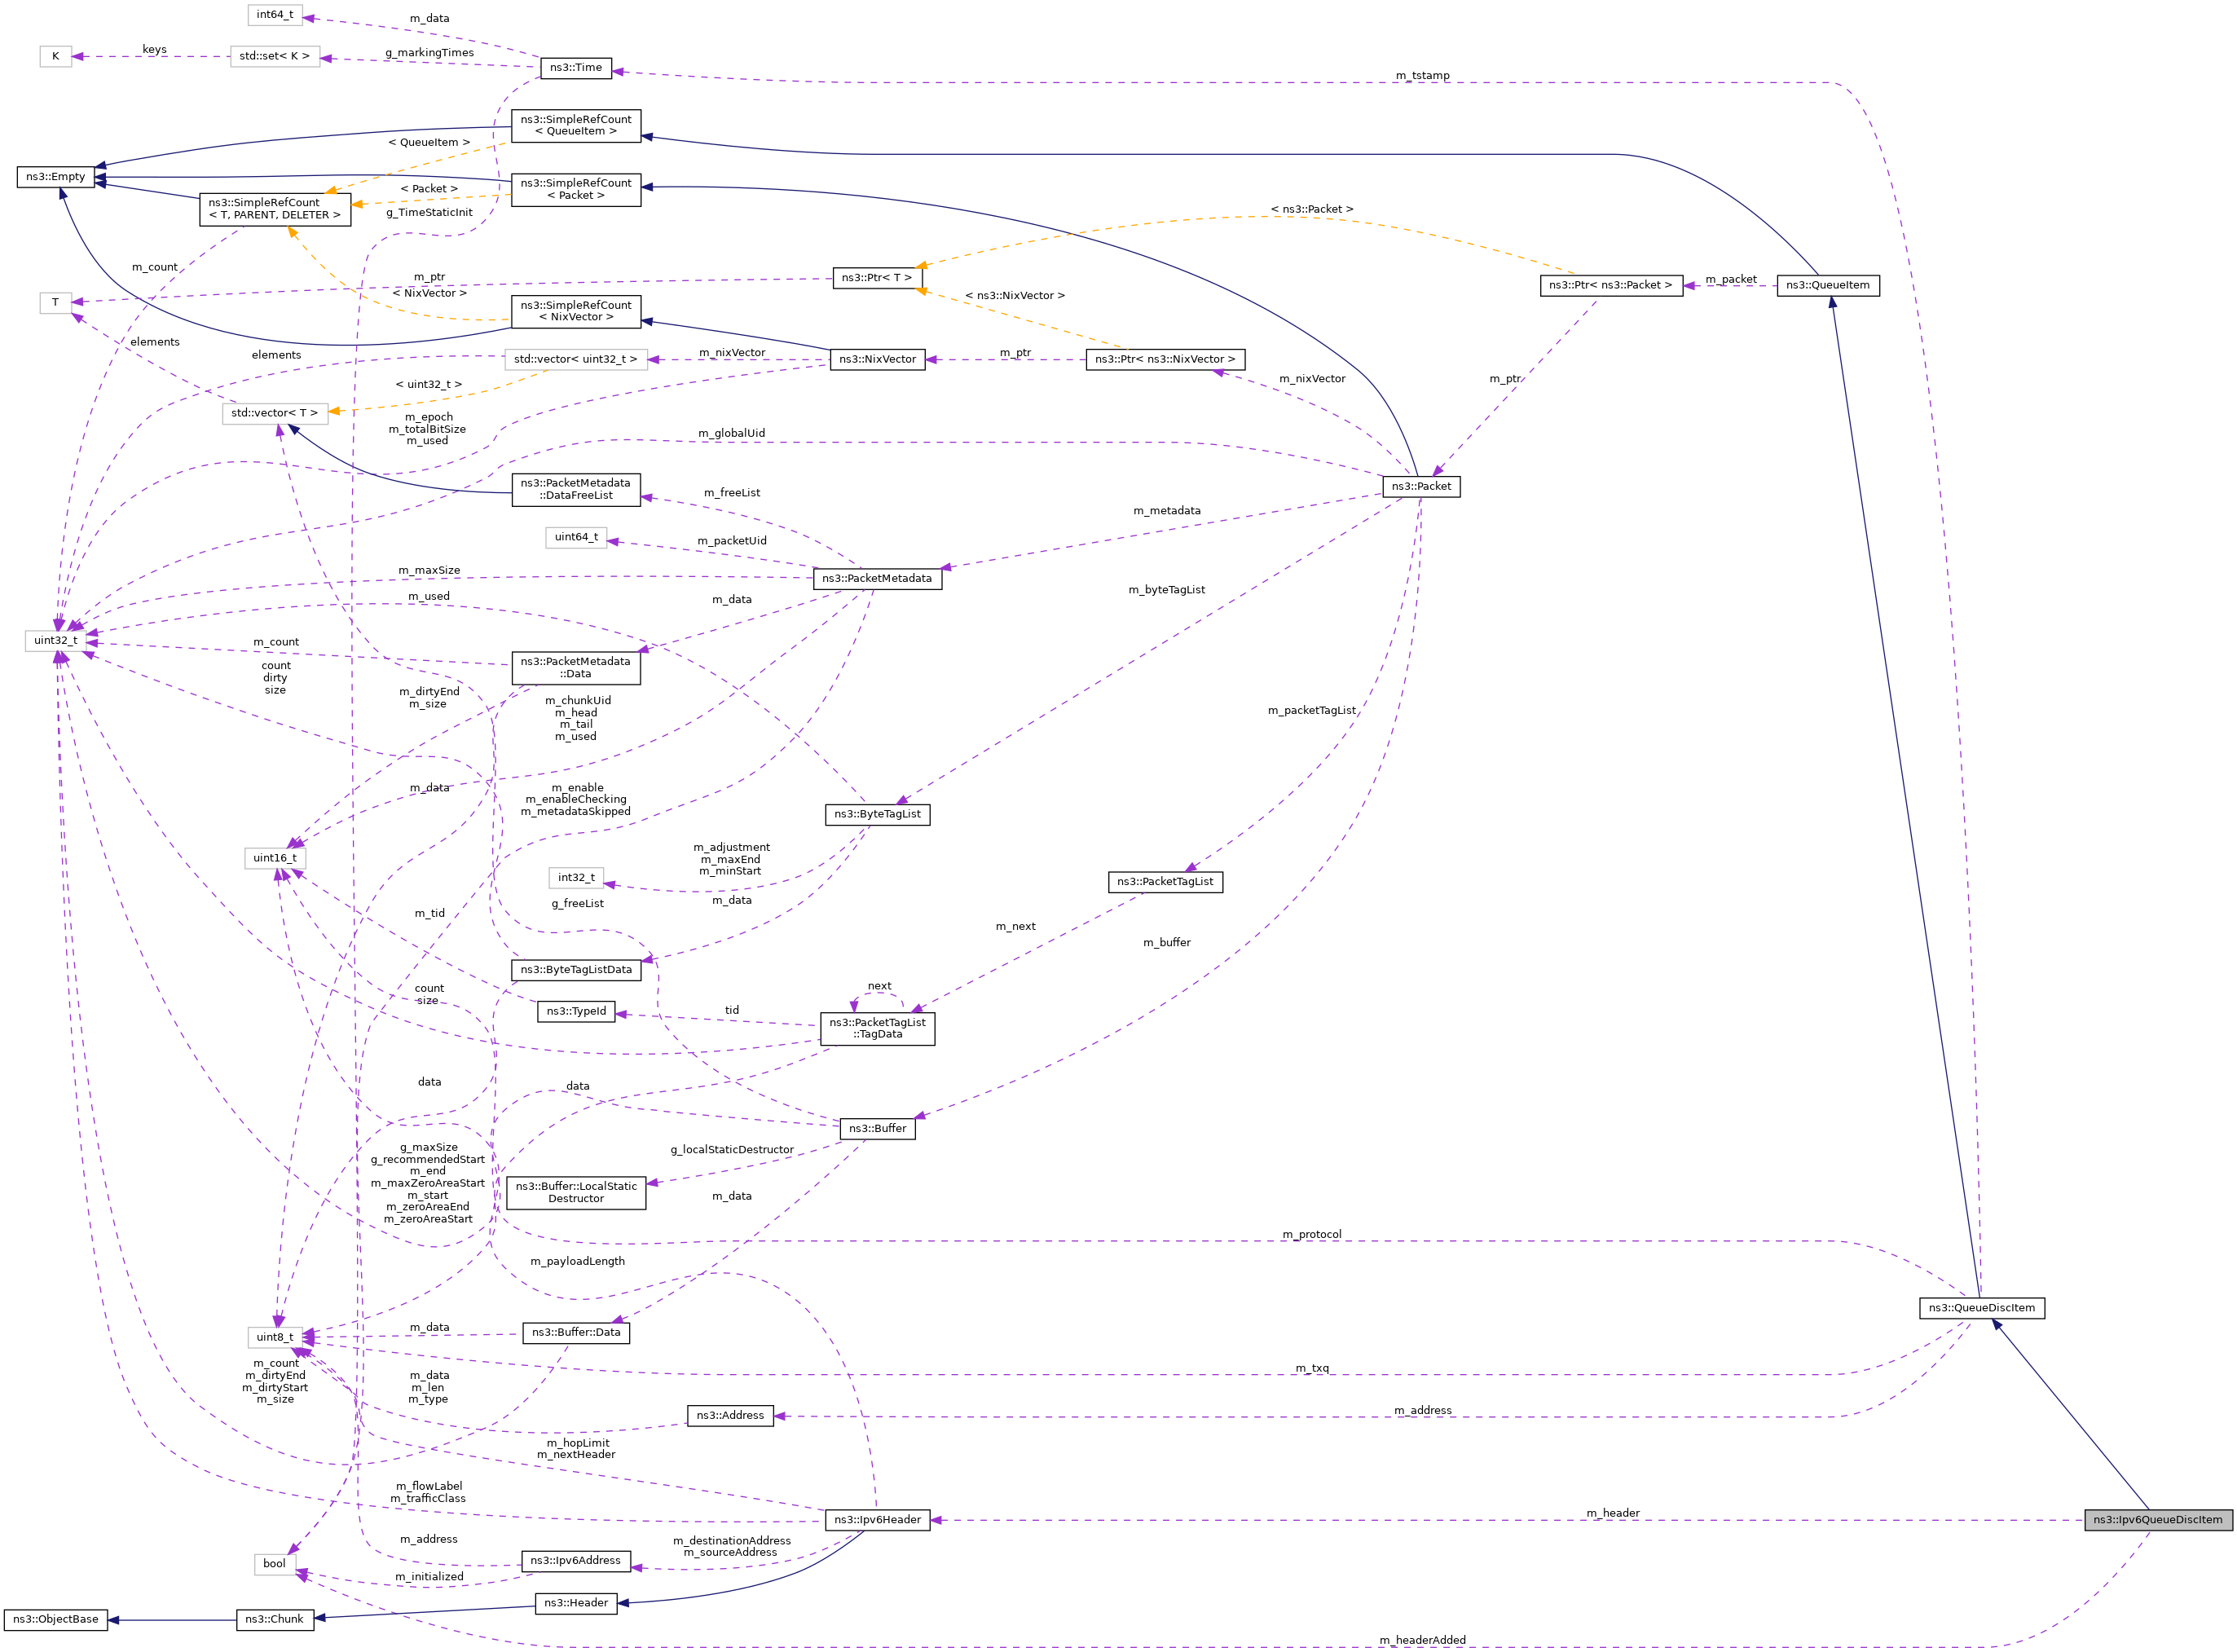2237x1652 pixels.
Task: Open ns3::SimpleRefCount< NixVector > node
Action: coord(575,311)
